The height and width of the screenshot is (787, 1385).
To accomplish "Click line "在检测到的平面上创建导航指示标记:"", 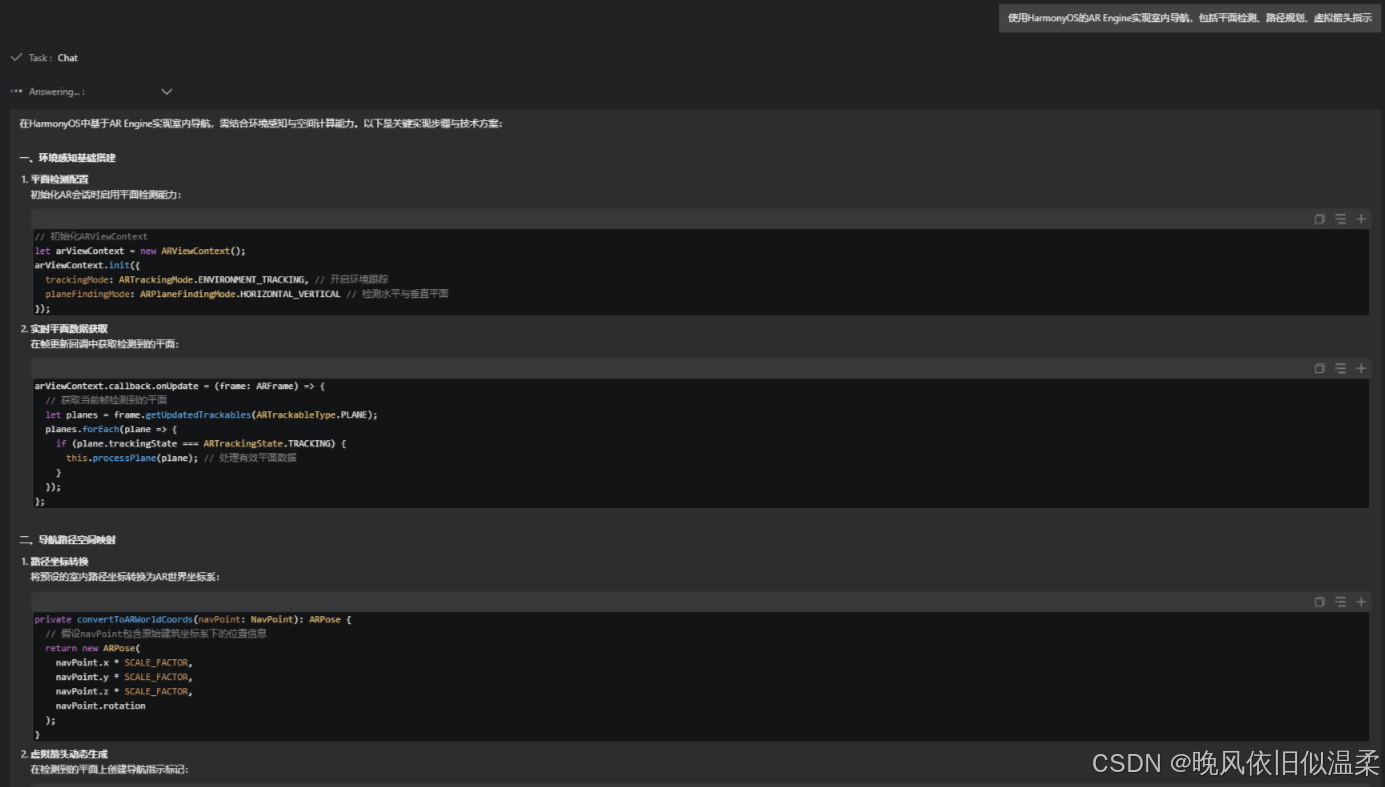I will pos(109,770).
